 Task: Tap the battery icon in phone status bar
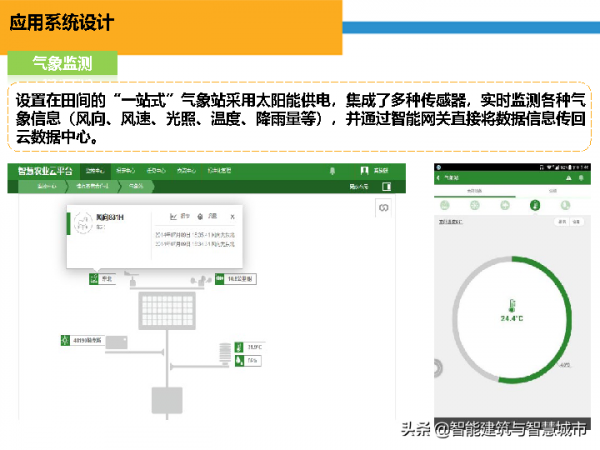(569, 167)
